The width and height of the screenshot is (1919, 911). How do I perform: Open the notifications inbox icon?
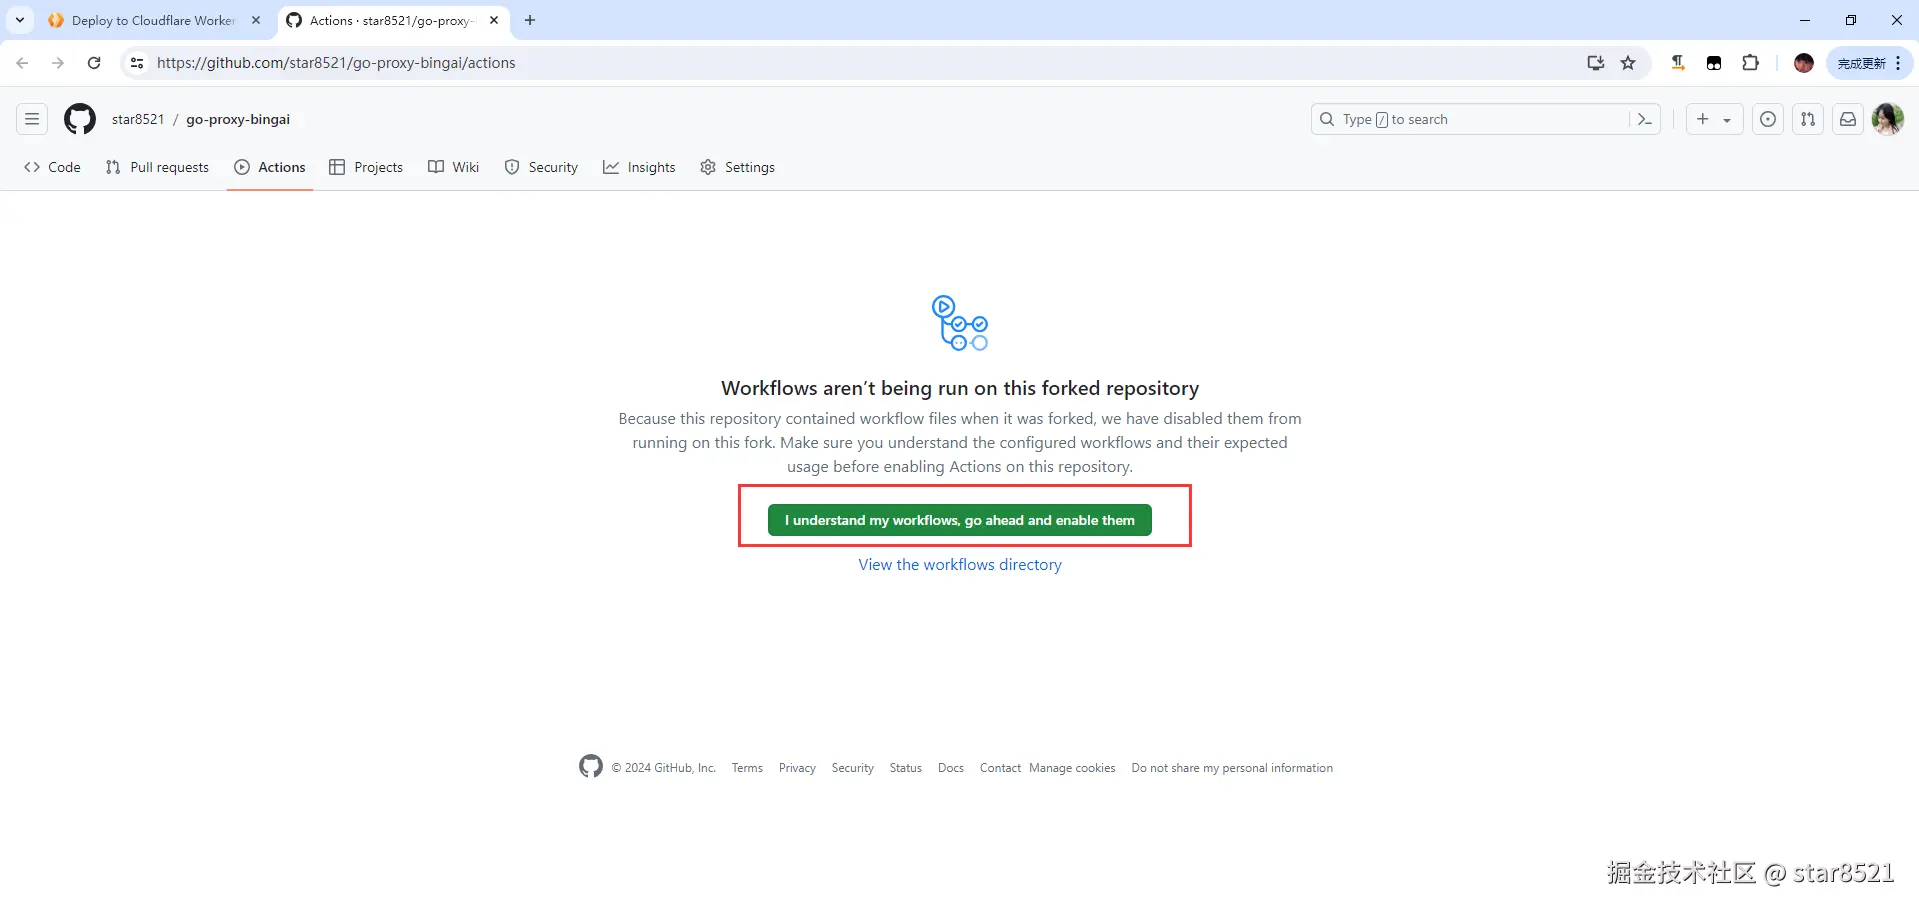pos(1848,119)
